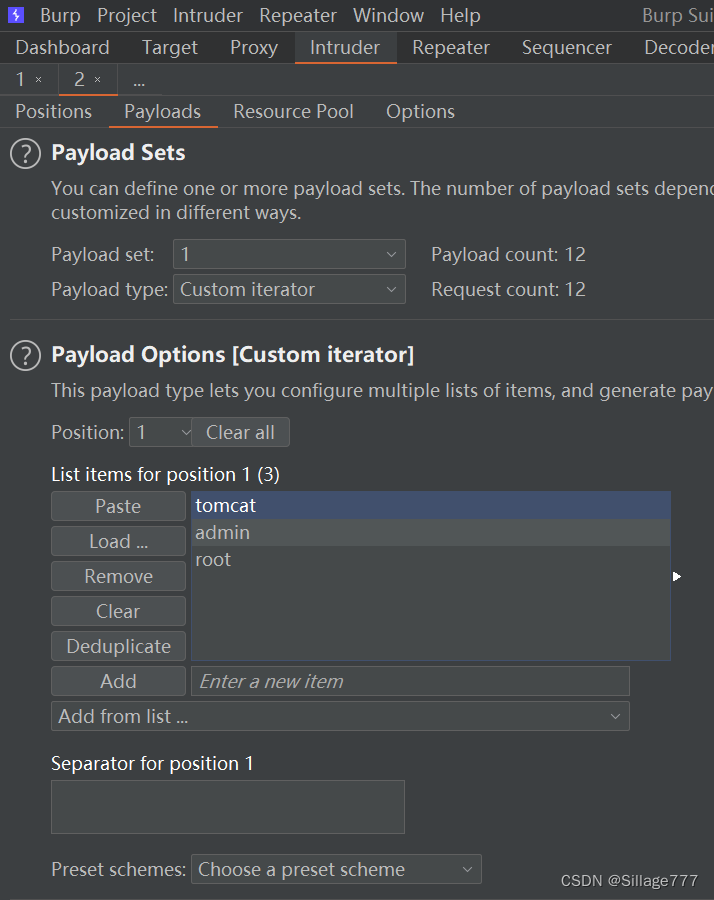Open help for Payload Options section
Viewport: 714px width, 900px height.
click(25, 355)
